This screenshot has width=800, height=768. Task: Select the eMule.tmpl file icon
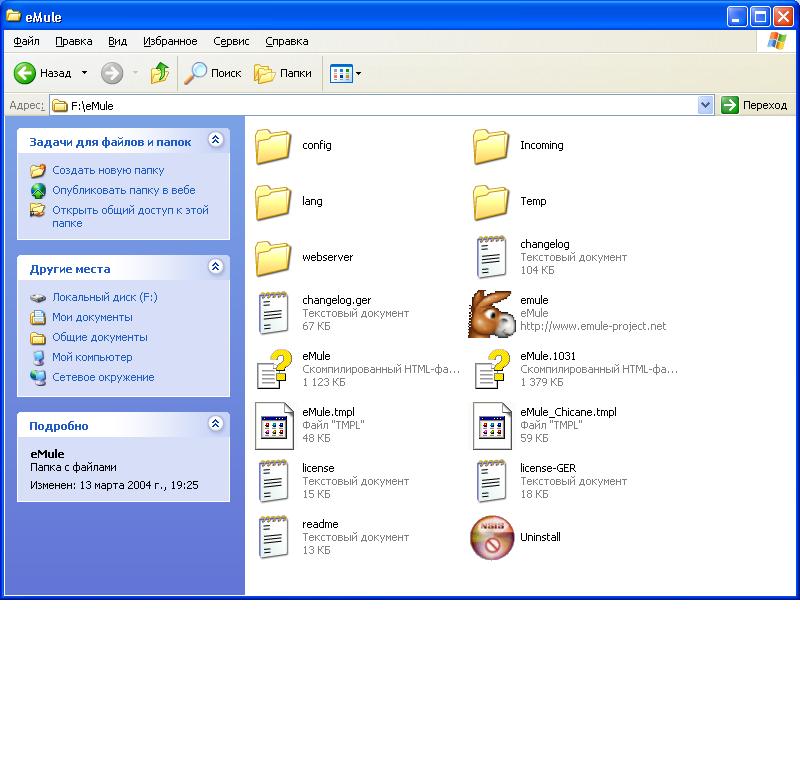pyautogui.click(x=274, y=426)
